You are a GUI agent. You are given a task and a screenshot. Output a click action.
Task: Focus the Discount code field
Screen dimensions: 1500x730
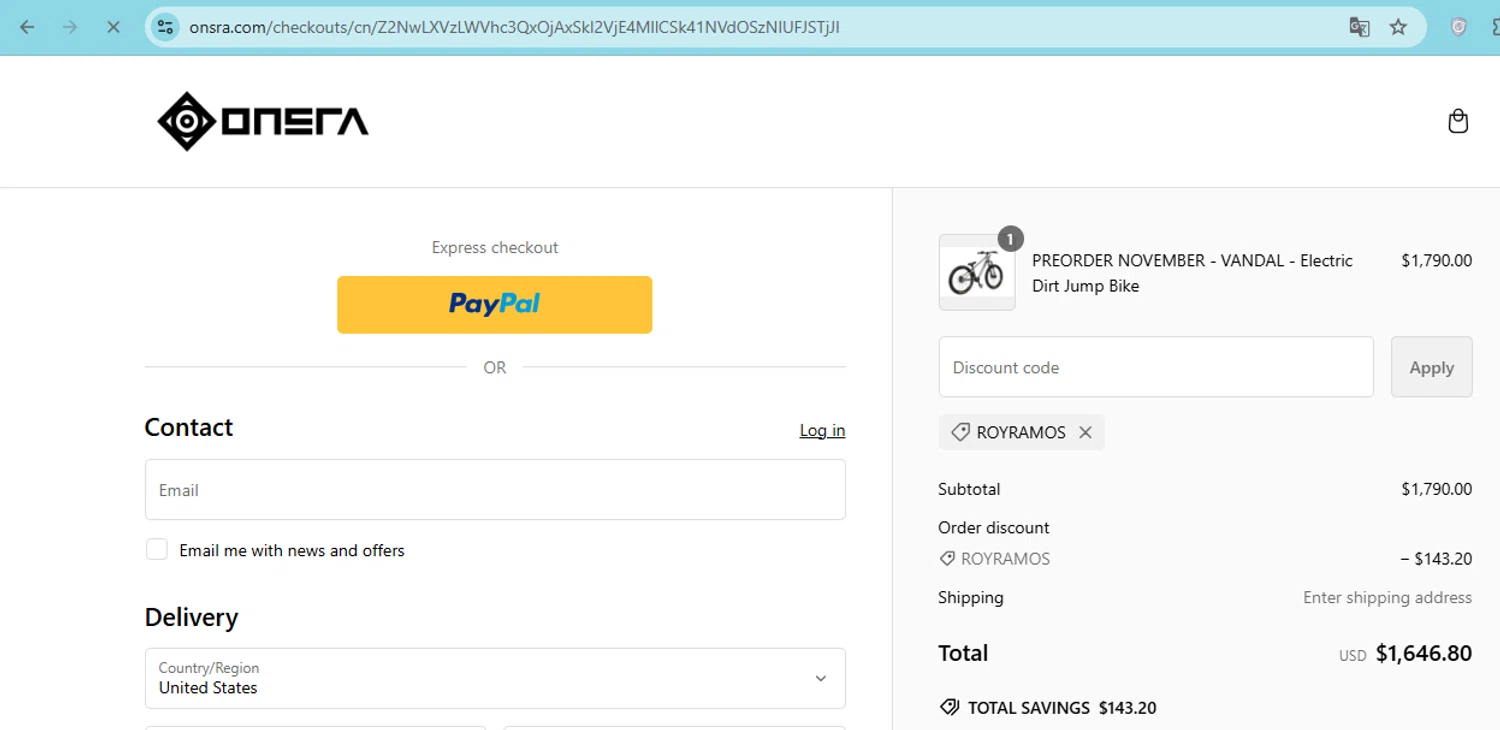pos(1156,367)
